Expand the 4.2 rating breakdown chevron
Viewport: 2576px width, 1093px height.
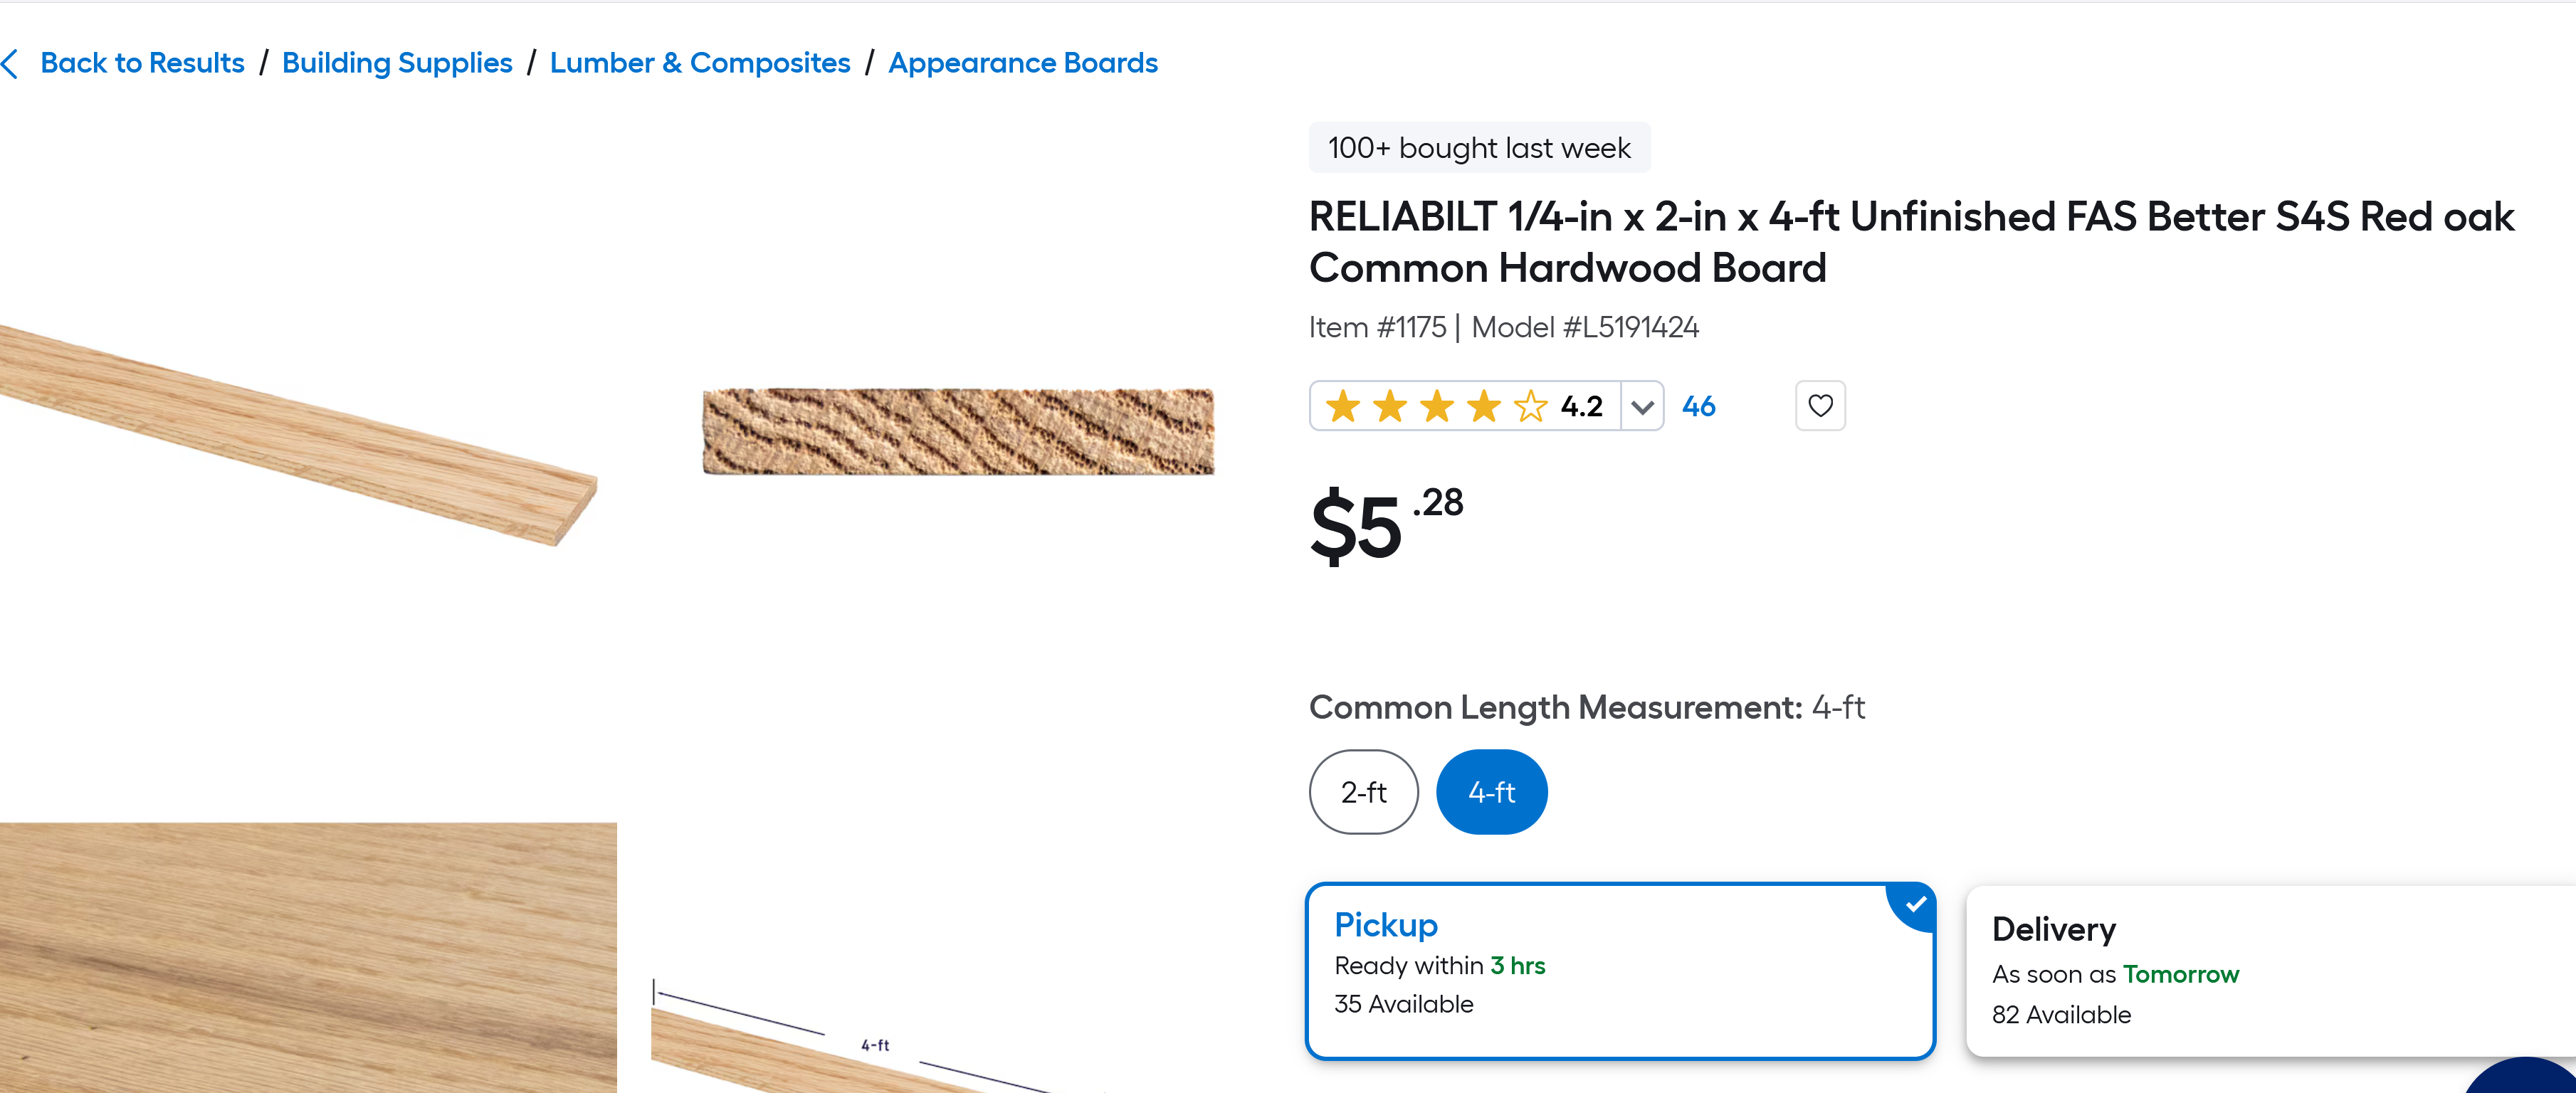click(1641, 407)
